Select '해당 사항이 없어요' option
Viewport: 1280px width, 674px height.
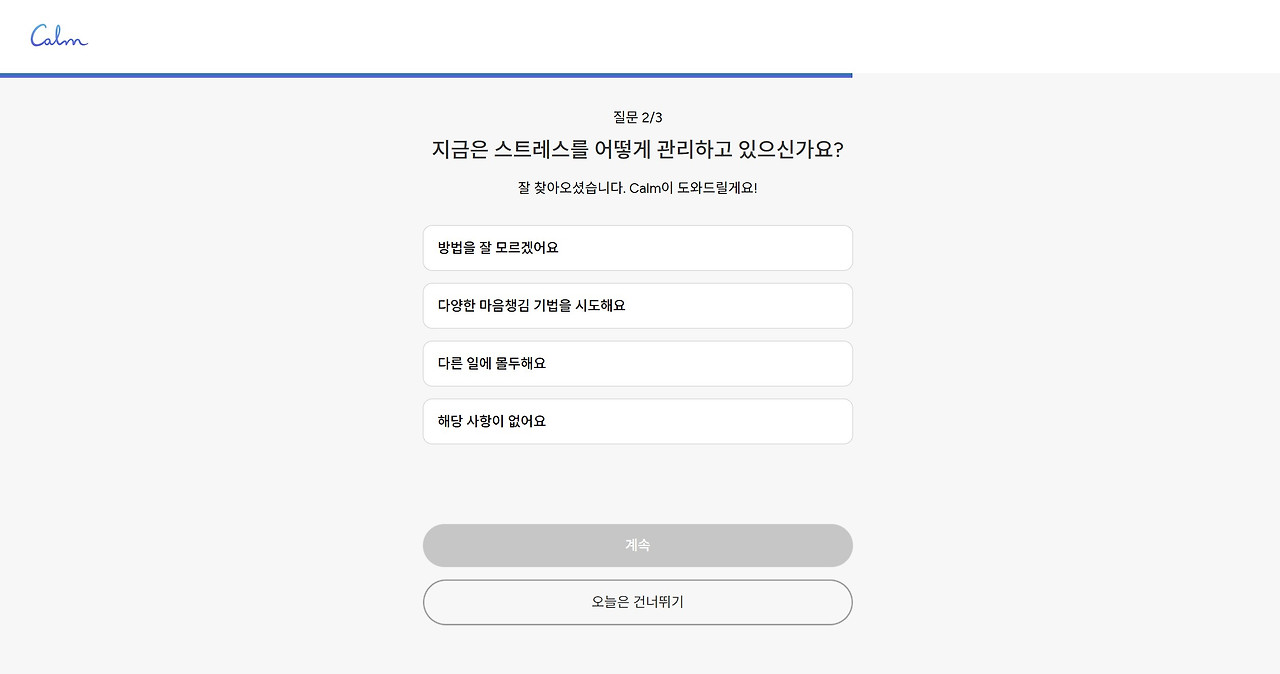pos(637,421)
